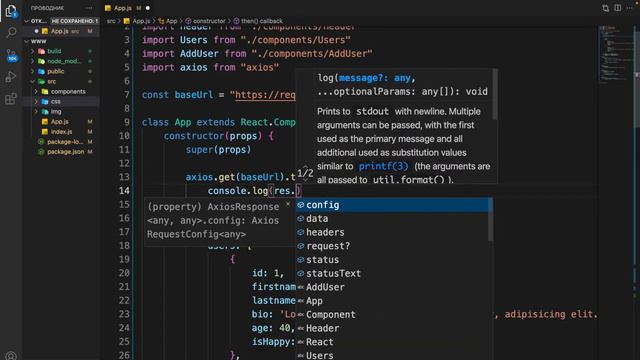
Task: Click the open changes icon in editor toolbar
Action: click(605, 8)
